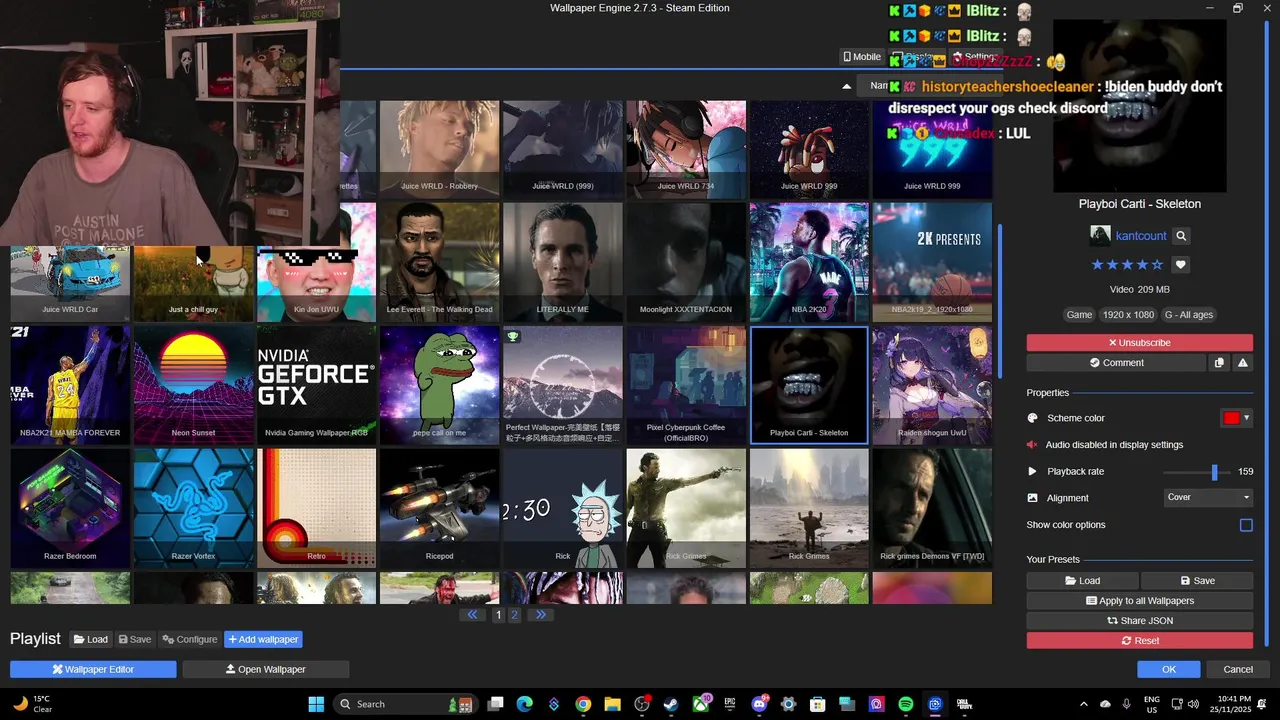Reset wallpaper properties

point(1139,641)
